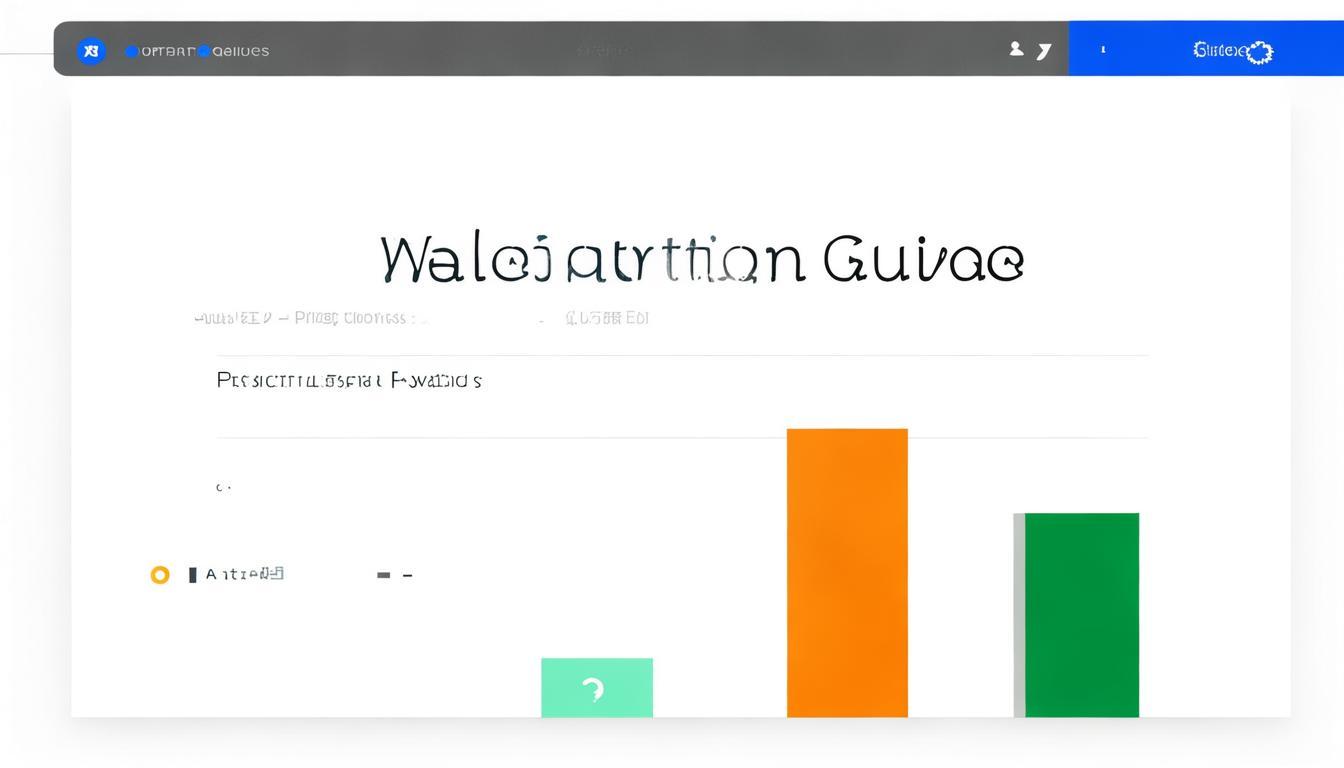This screenshot has height=768, width=1344.
Task: Click the wider gray dash left of the chart
Action: [383, 575]
